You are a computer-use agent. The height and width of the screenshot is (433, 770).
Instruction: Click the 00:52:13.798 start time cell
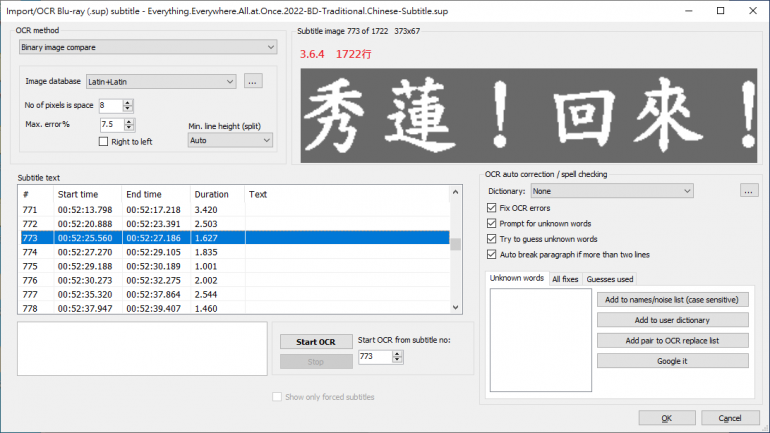point(85,210)
